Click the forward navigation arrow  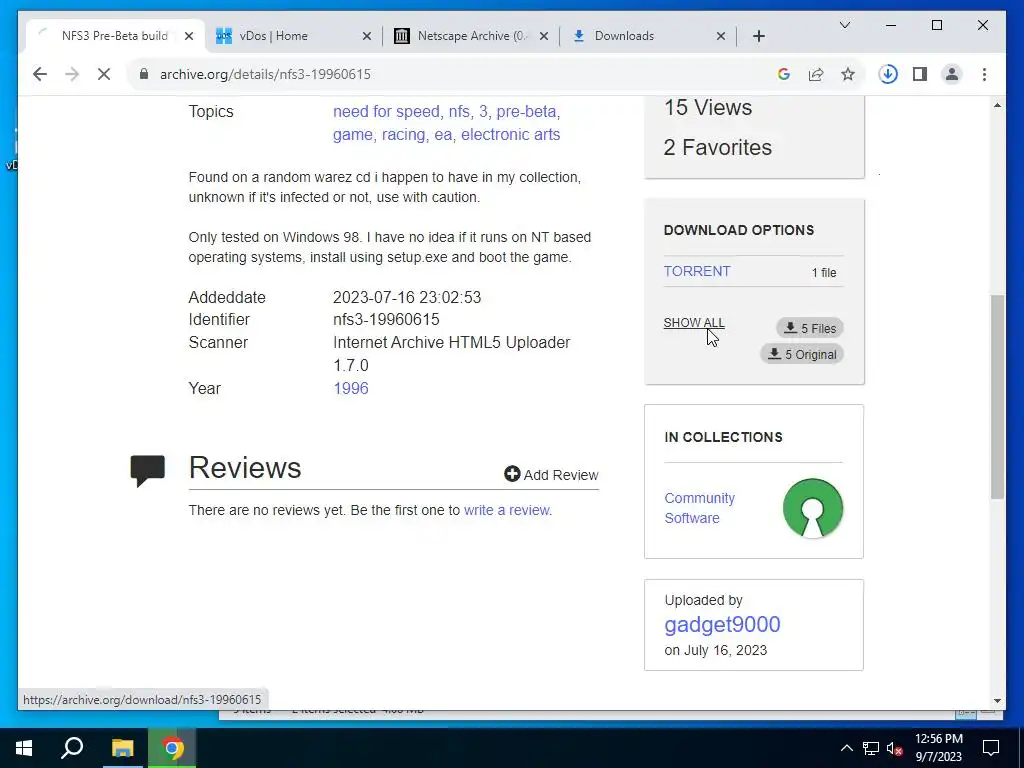tap(72, 74)
